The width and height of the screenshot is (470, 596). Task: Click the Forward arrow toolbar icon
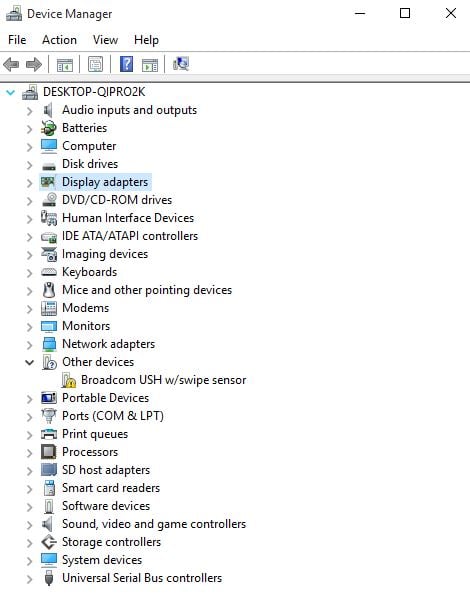click(34, 64)
